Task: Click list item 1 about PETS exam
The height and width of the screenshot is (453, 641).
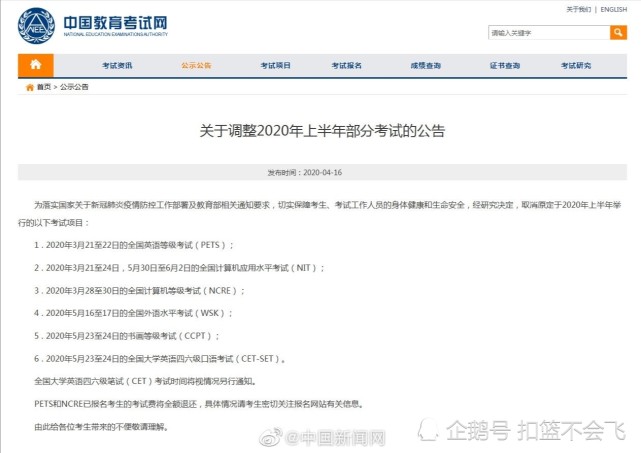Action: pyautogui.click(x=134, y=245)
